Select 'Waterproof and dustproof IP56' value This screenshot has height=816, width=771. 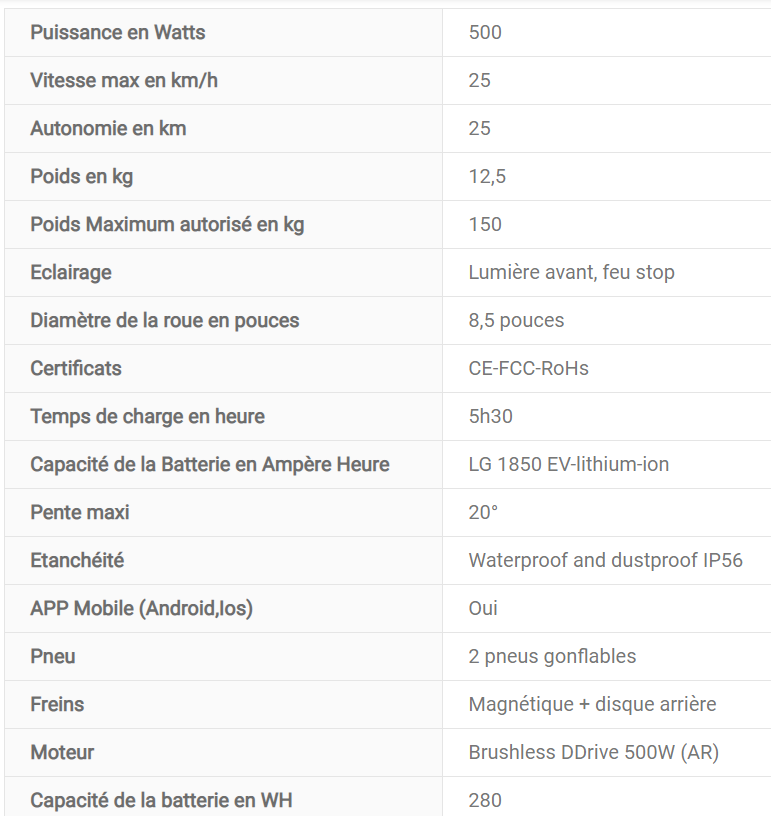tap(605, 561)
